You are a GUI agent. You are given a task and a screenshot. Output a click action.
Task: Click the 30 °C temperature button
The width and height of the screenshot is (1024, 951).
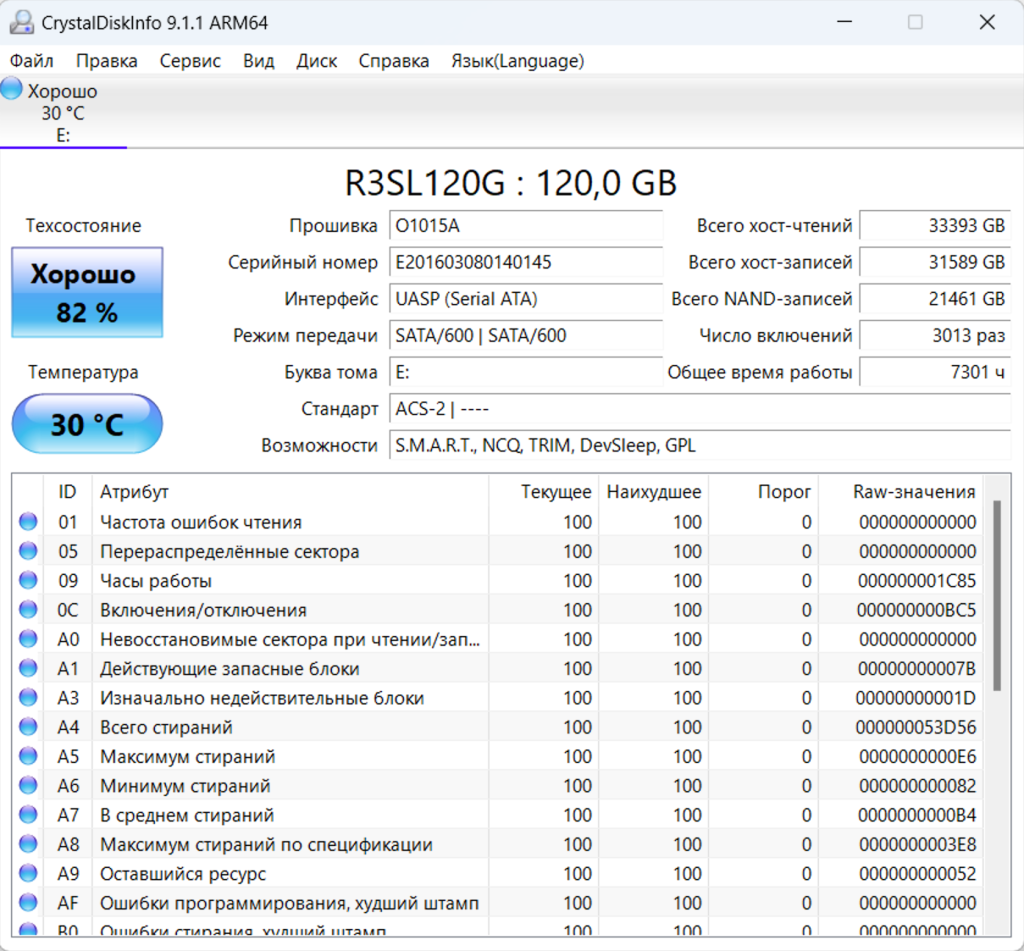coord(87,424)
